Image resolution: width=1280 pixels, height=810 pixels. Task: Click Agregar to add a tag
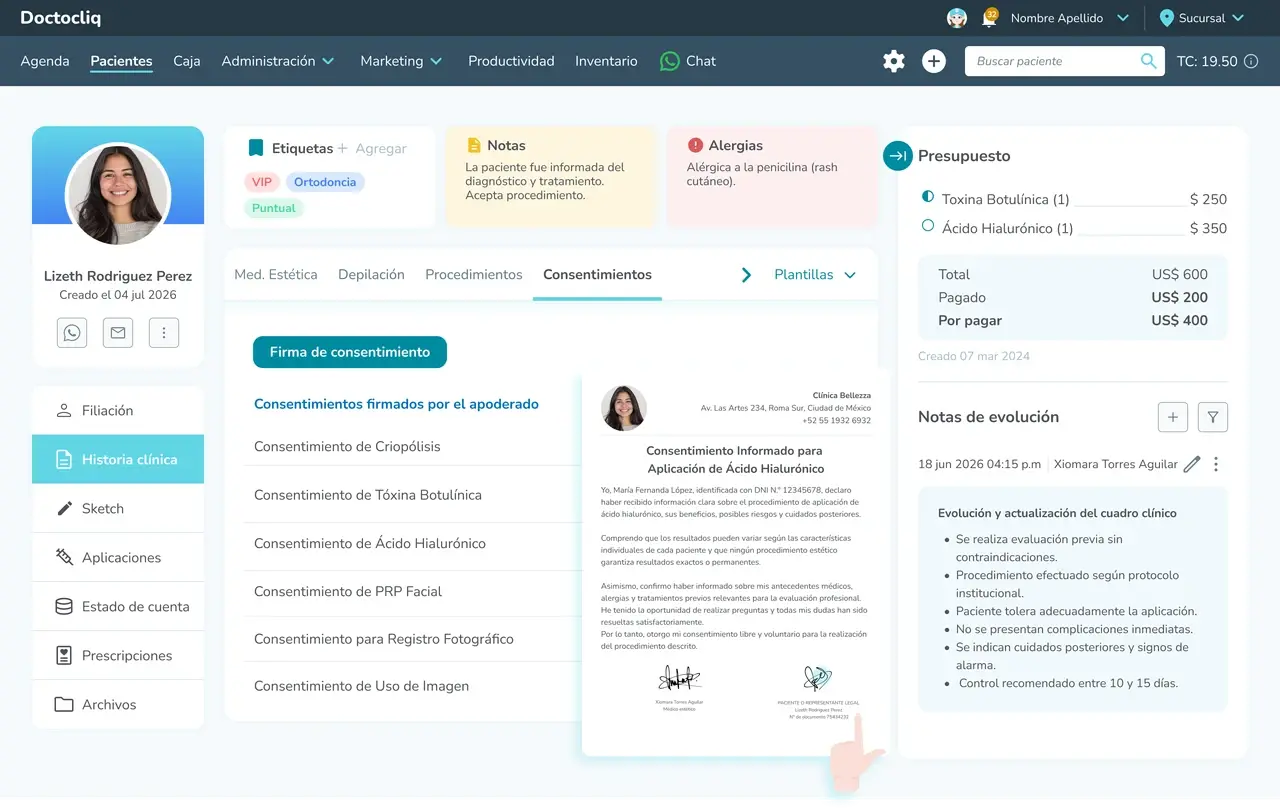point(381,148)
